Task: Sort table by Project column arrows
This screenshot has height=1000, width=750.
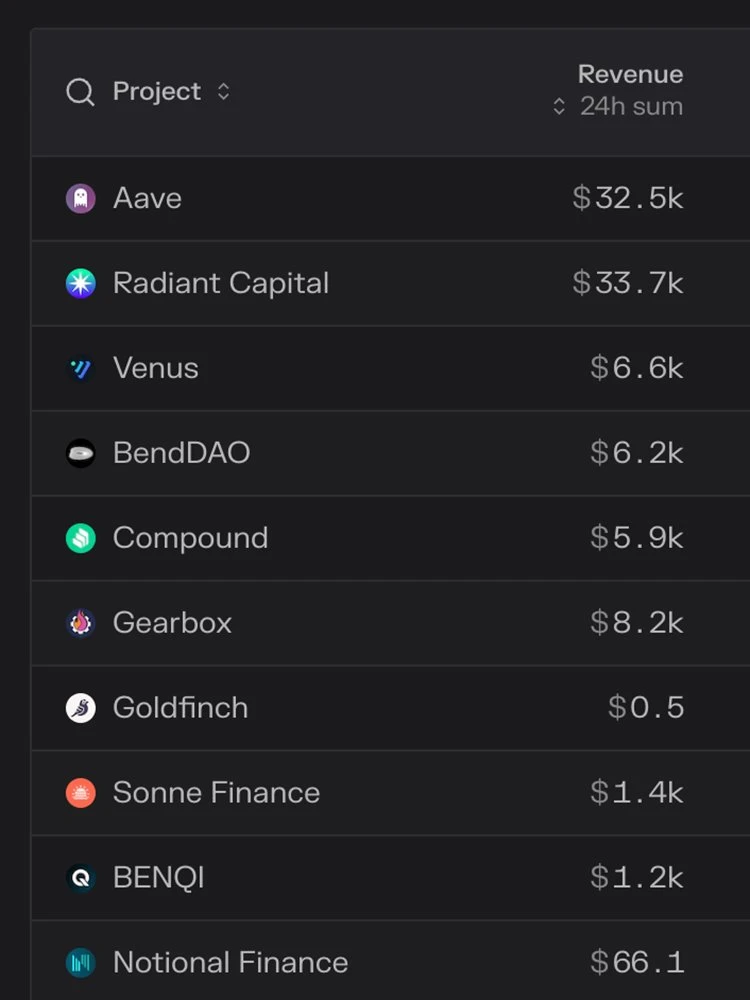Action: click(x=224, y=92)
